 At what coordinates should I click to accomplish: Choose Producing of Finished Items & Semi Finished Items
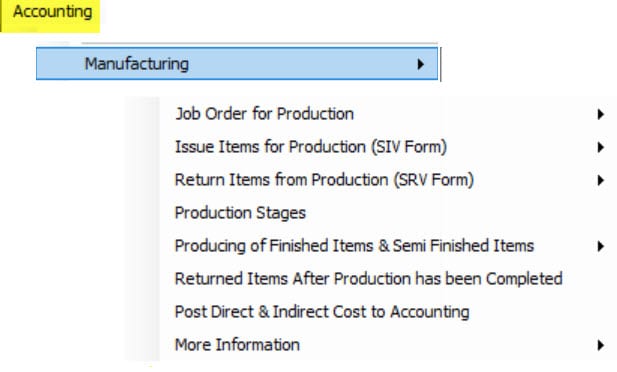pyautogui.click(x=354, y=246)
